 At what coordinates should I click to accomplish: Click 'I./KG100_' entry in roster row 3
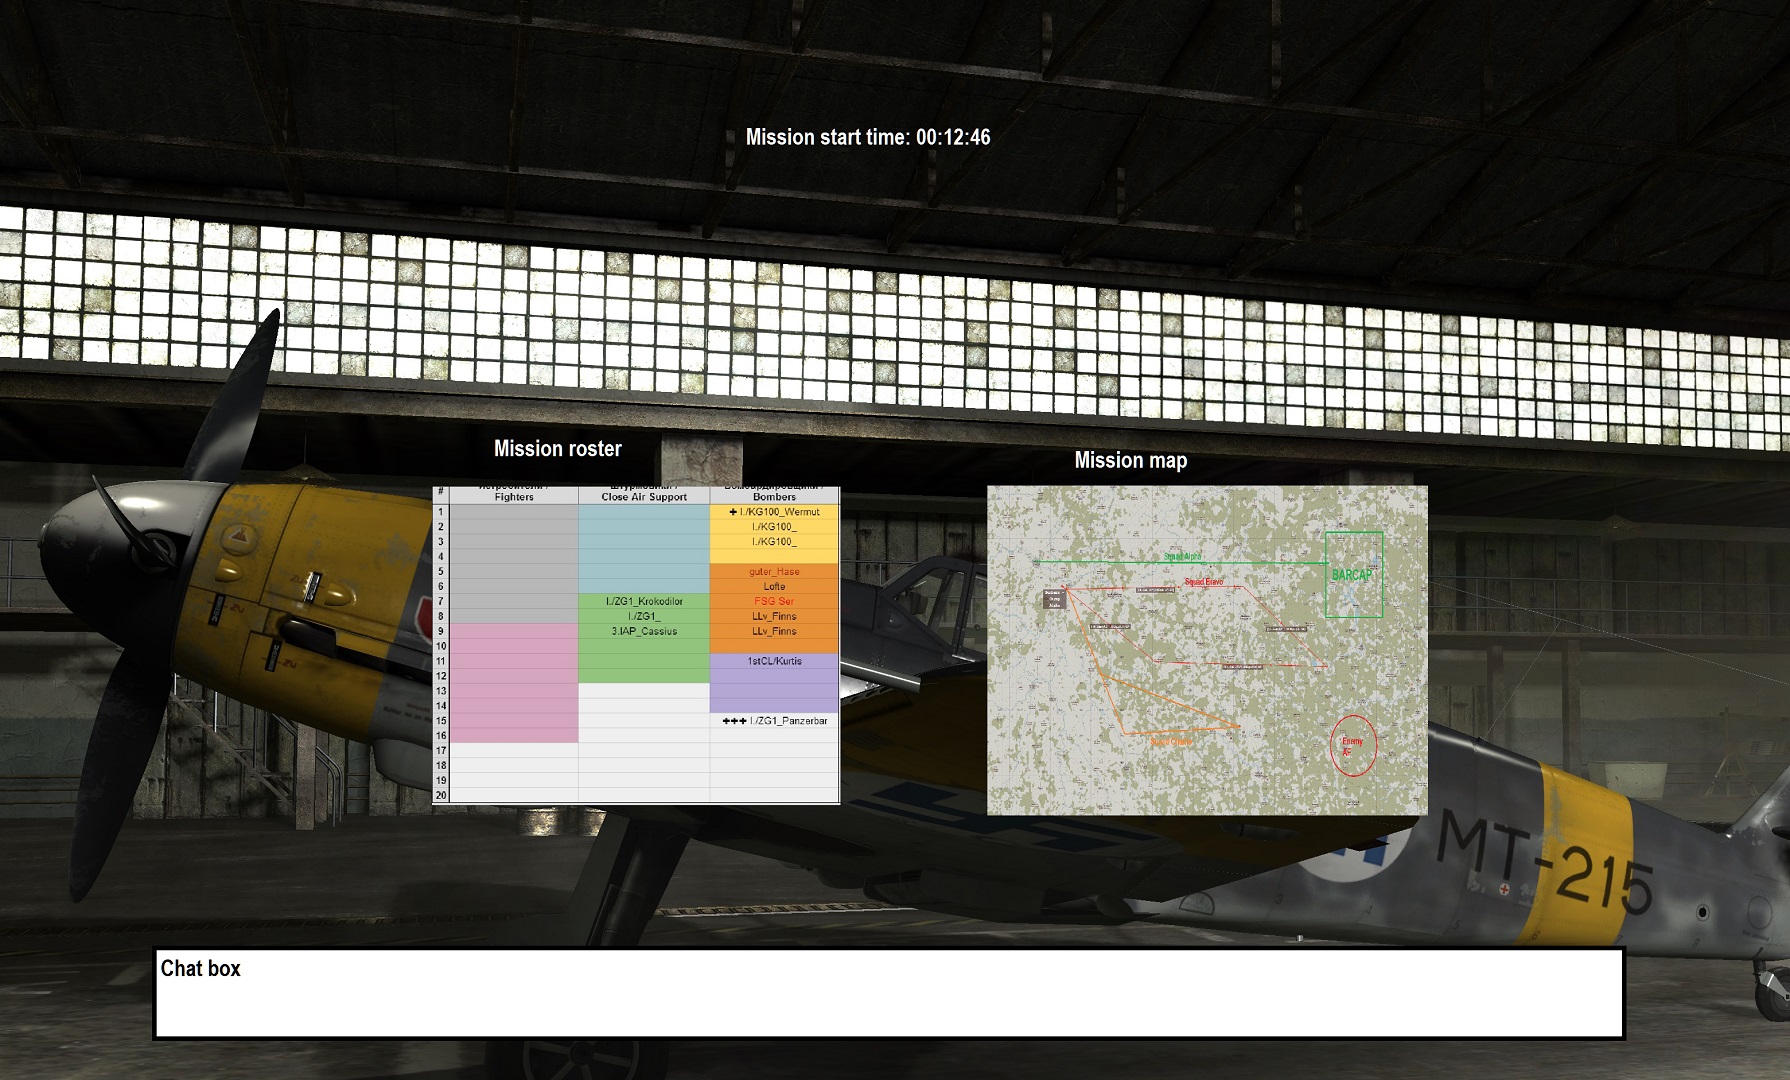click(774, 542)
